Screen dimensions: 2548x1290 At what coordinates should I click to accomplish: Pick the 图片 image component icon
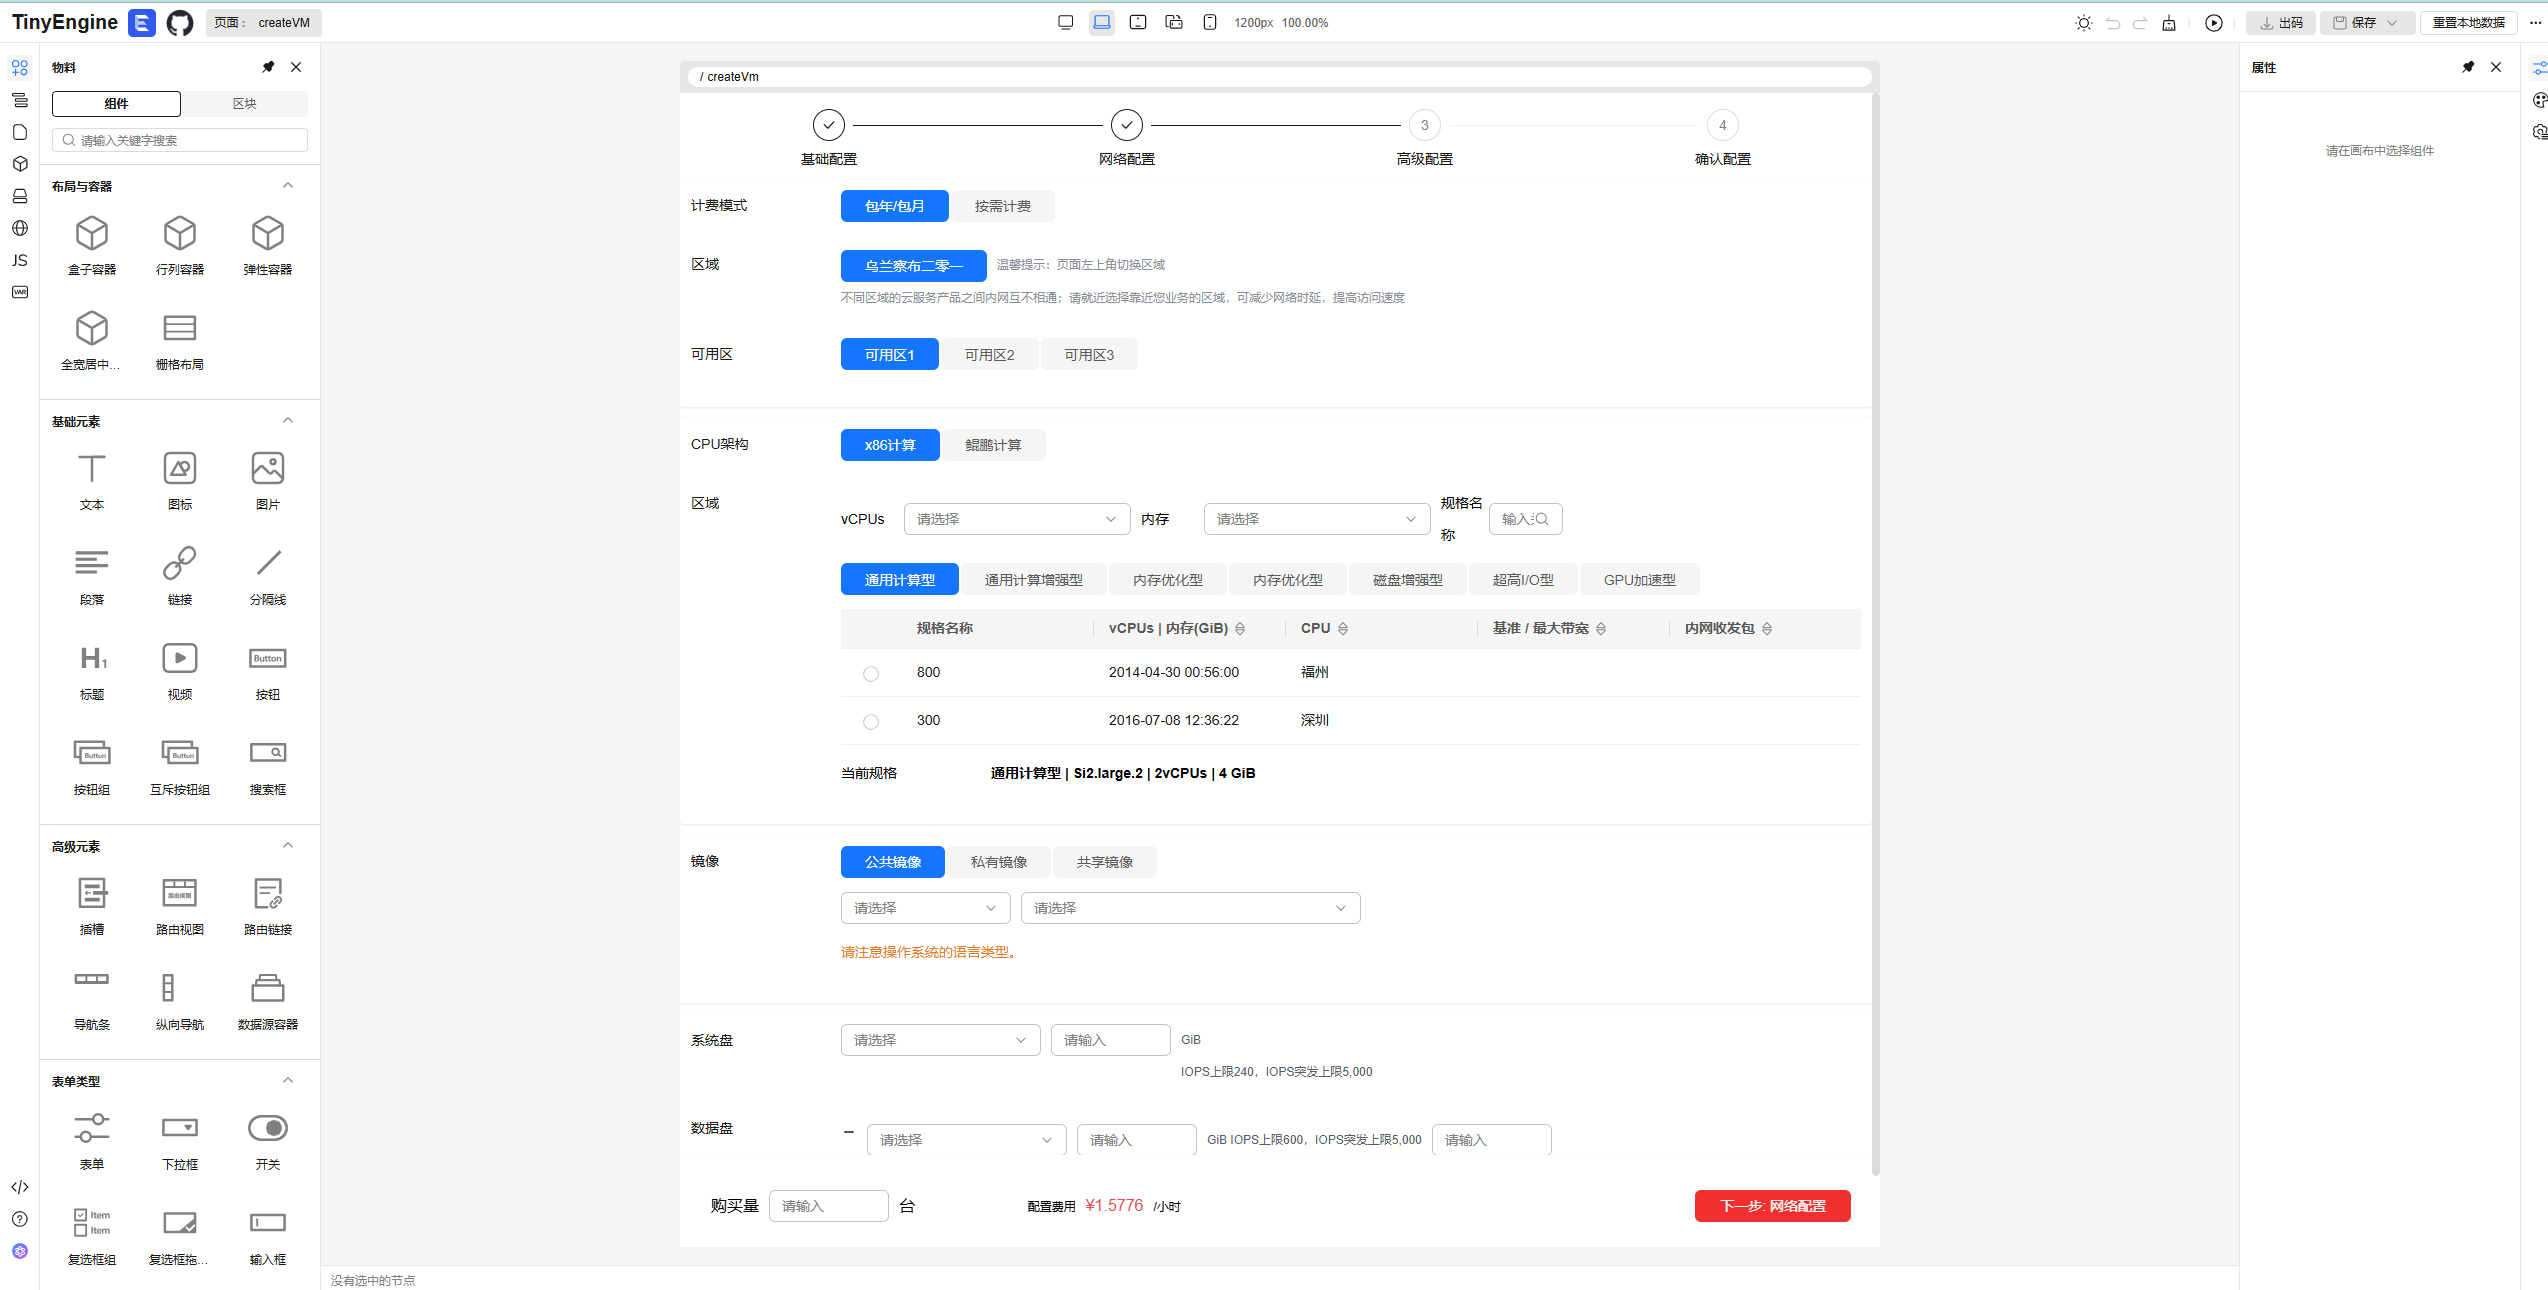click(267, 469)
